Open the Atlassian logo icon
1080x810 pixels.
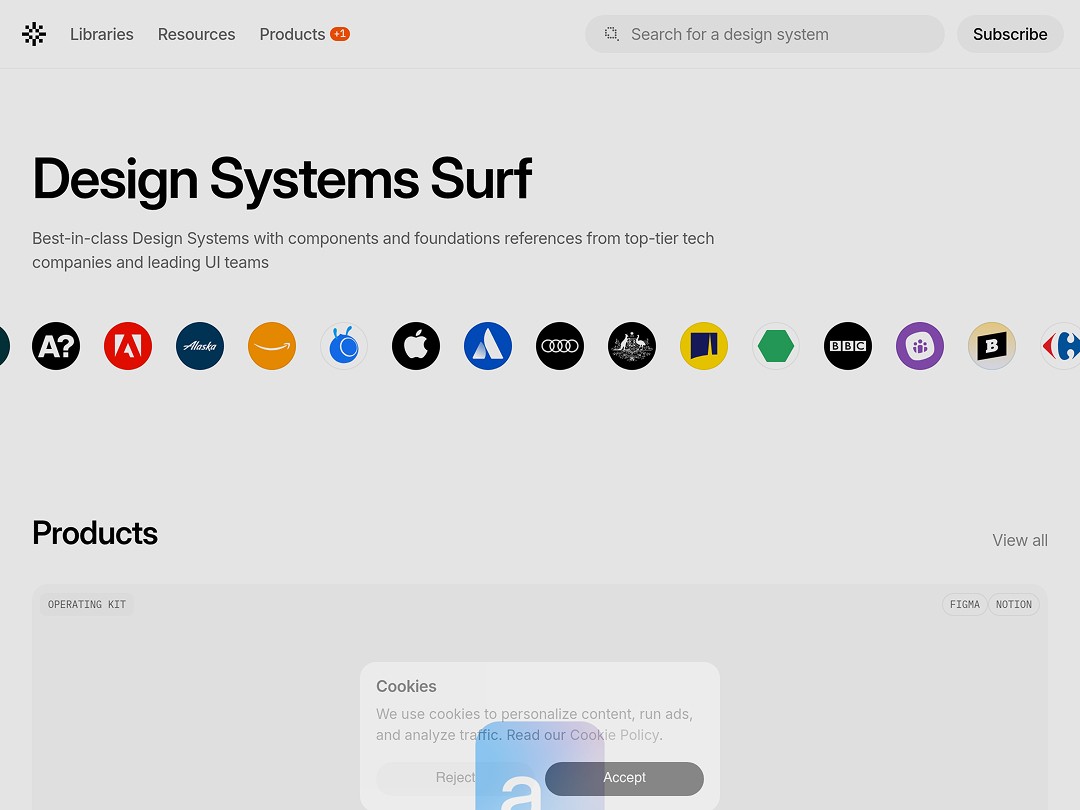pos(488,346)
